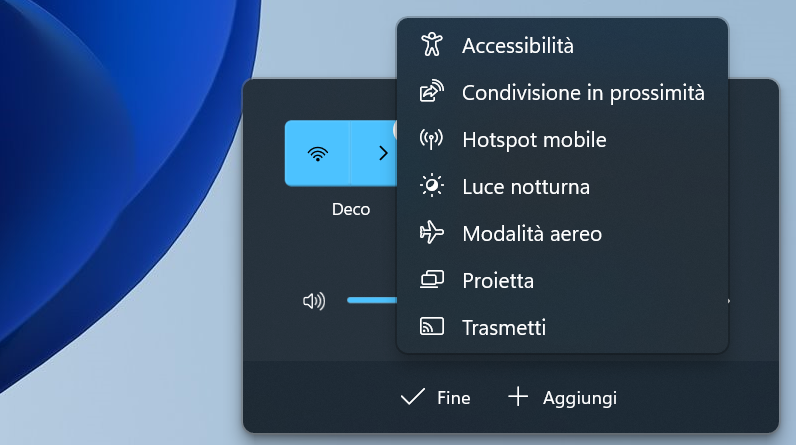The image size is (796, 445).
Task: Click the Luce notturna sun icon
Action: coord(431,186)
